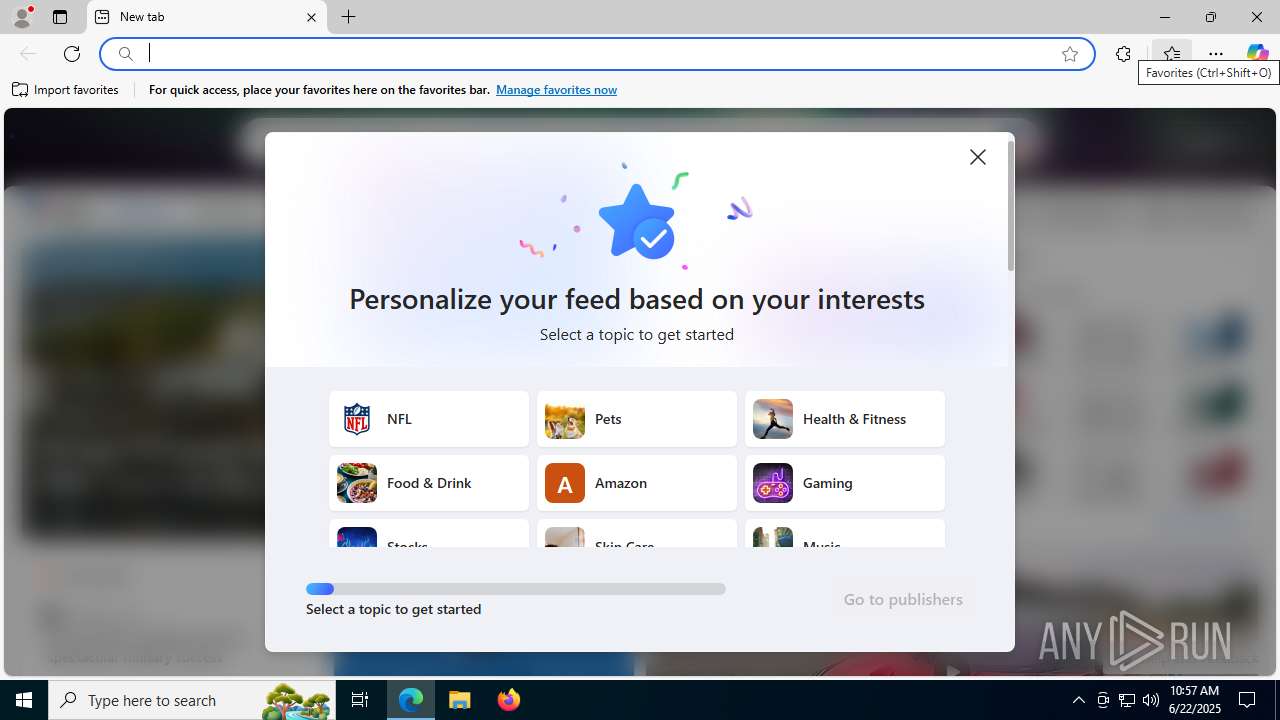This screenshot has height=720, width=1280.
Task: Click the dialog vertical scrollbar
Action: 1010,207
